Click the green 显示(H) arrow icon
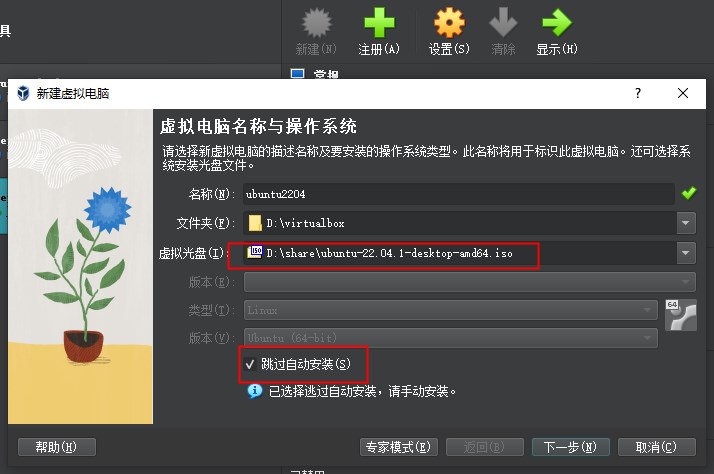 tap(556, 22)
